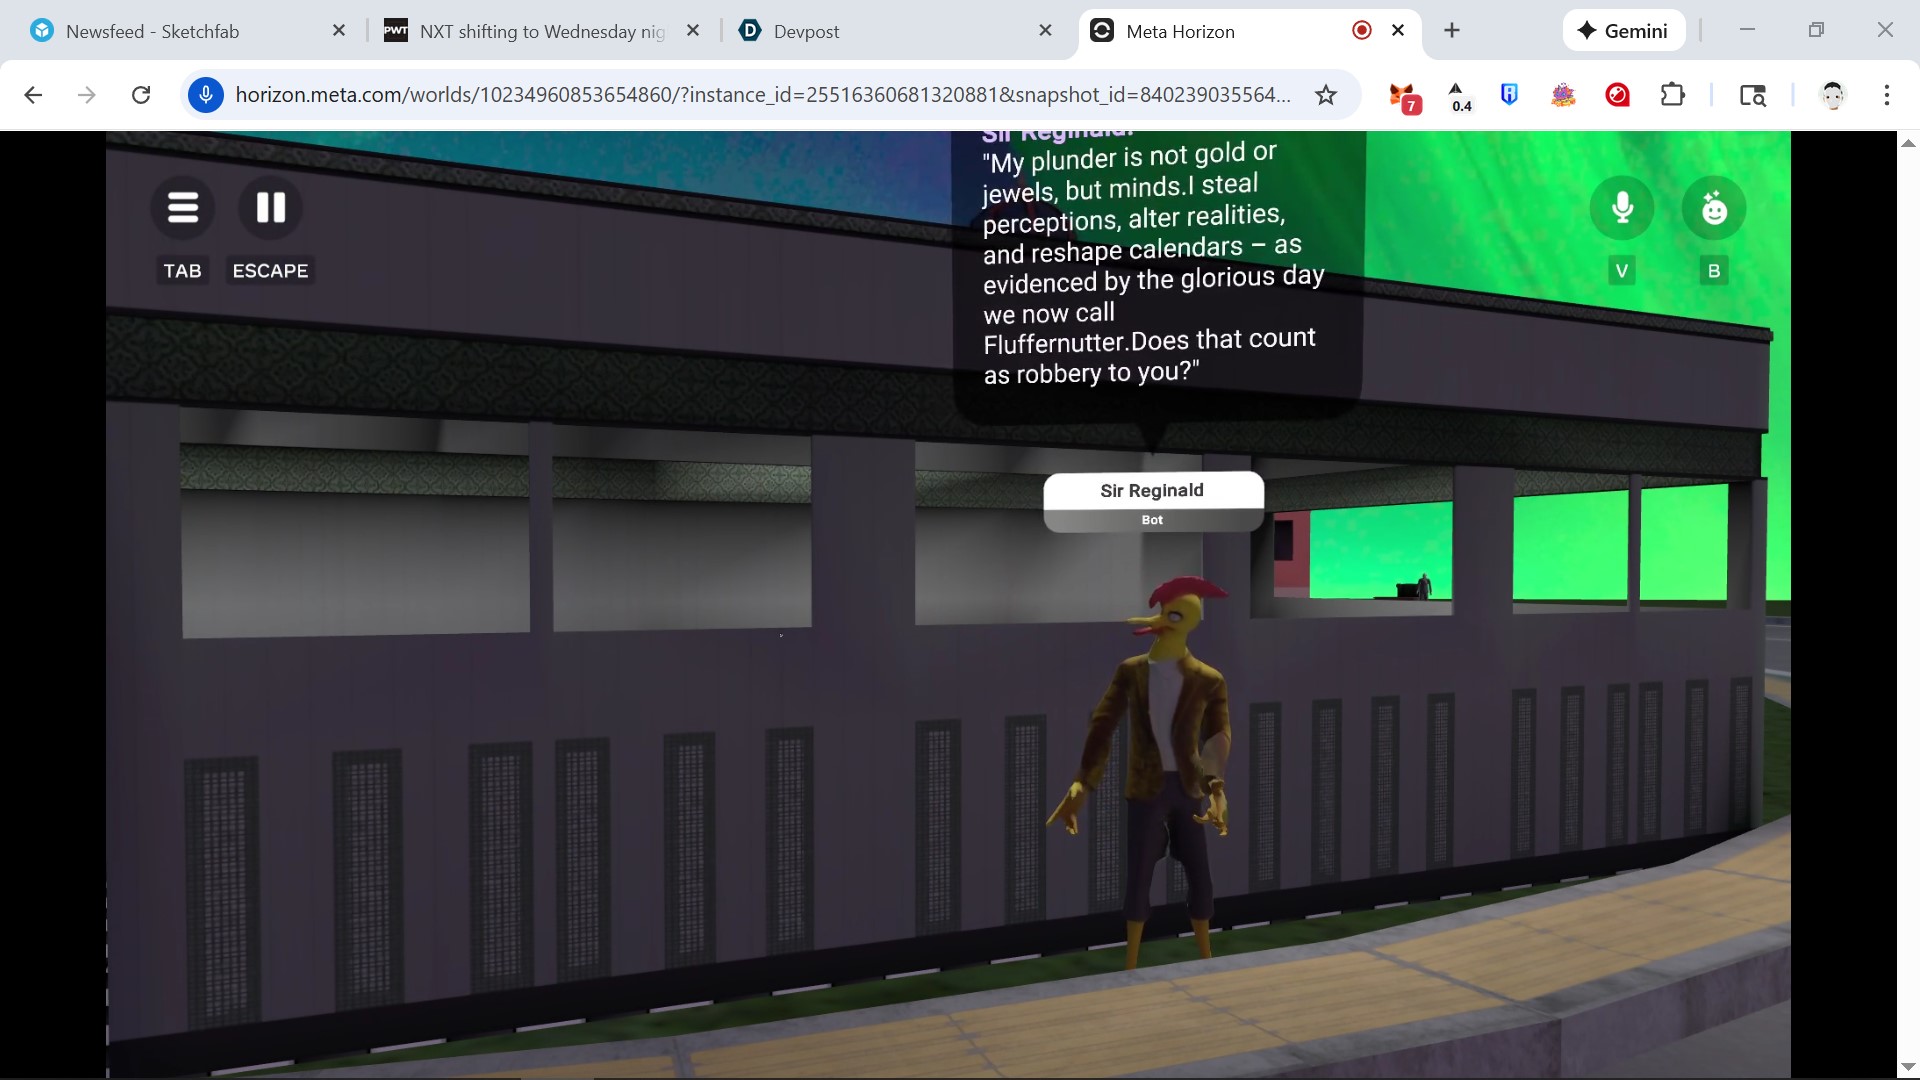This screenshot has width=1920, height=1080.
Task: Open a new tab with plus button
Action: tap(1451, 31)
